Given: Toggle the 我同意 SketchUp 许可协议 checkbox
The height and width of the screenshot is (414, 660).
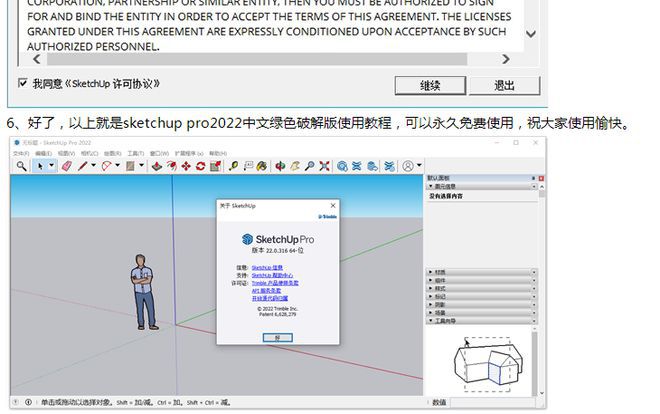Looking at the screenshot, I should pos(23,83).
